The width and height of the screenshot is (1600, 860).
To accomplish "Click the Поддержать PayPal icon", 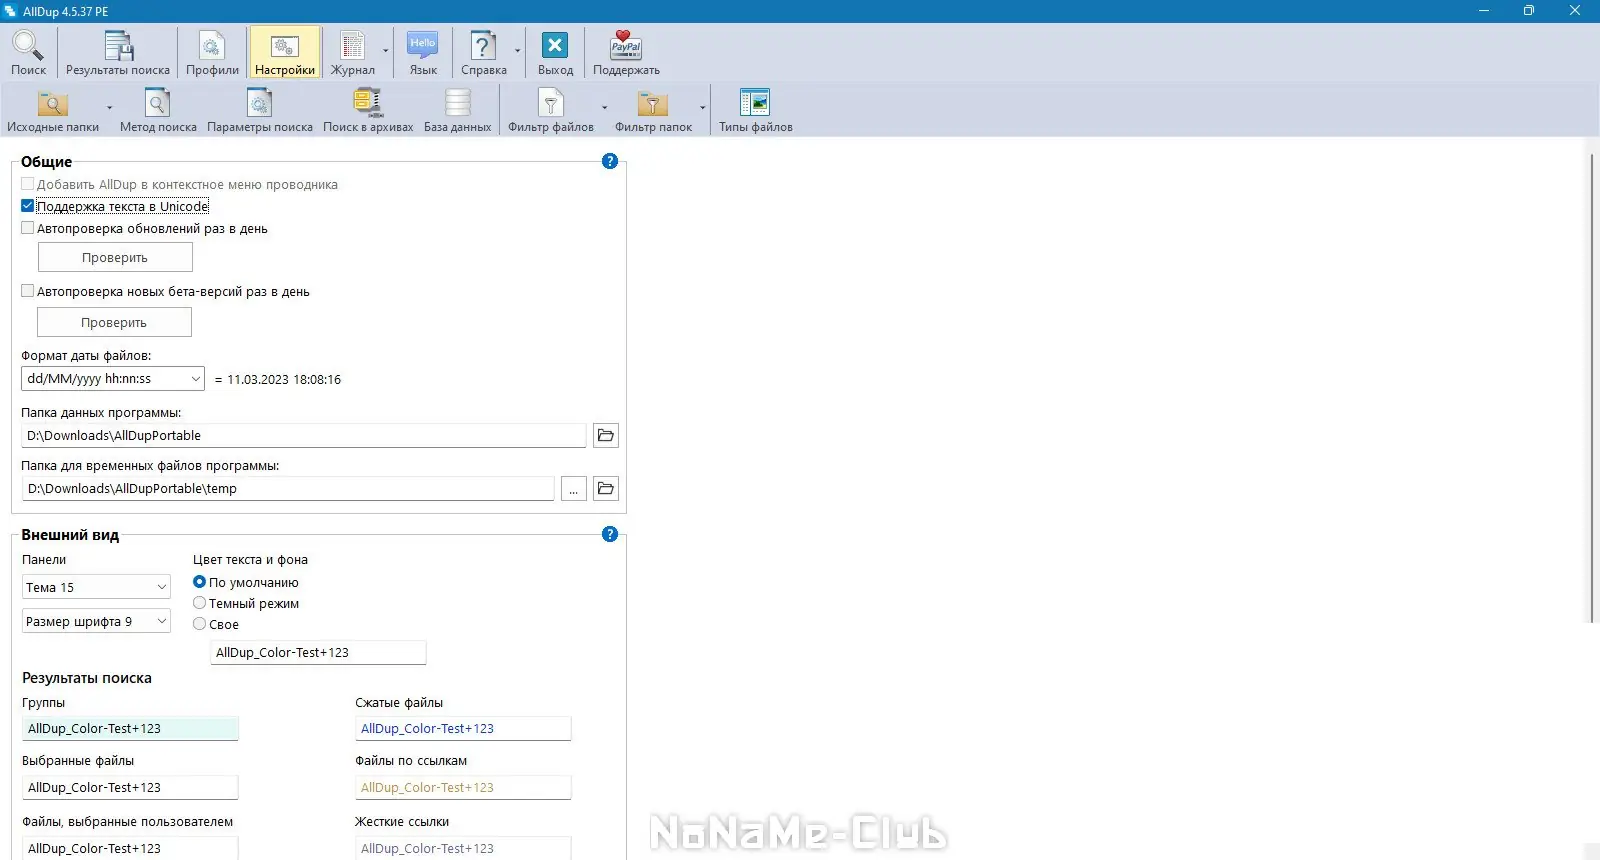I will click(626, 52).
